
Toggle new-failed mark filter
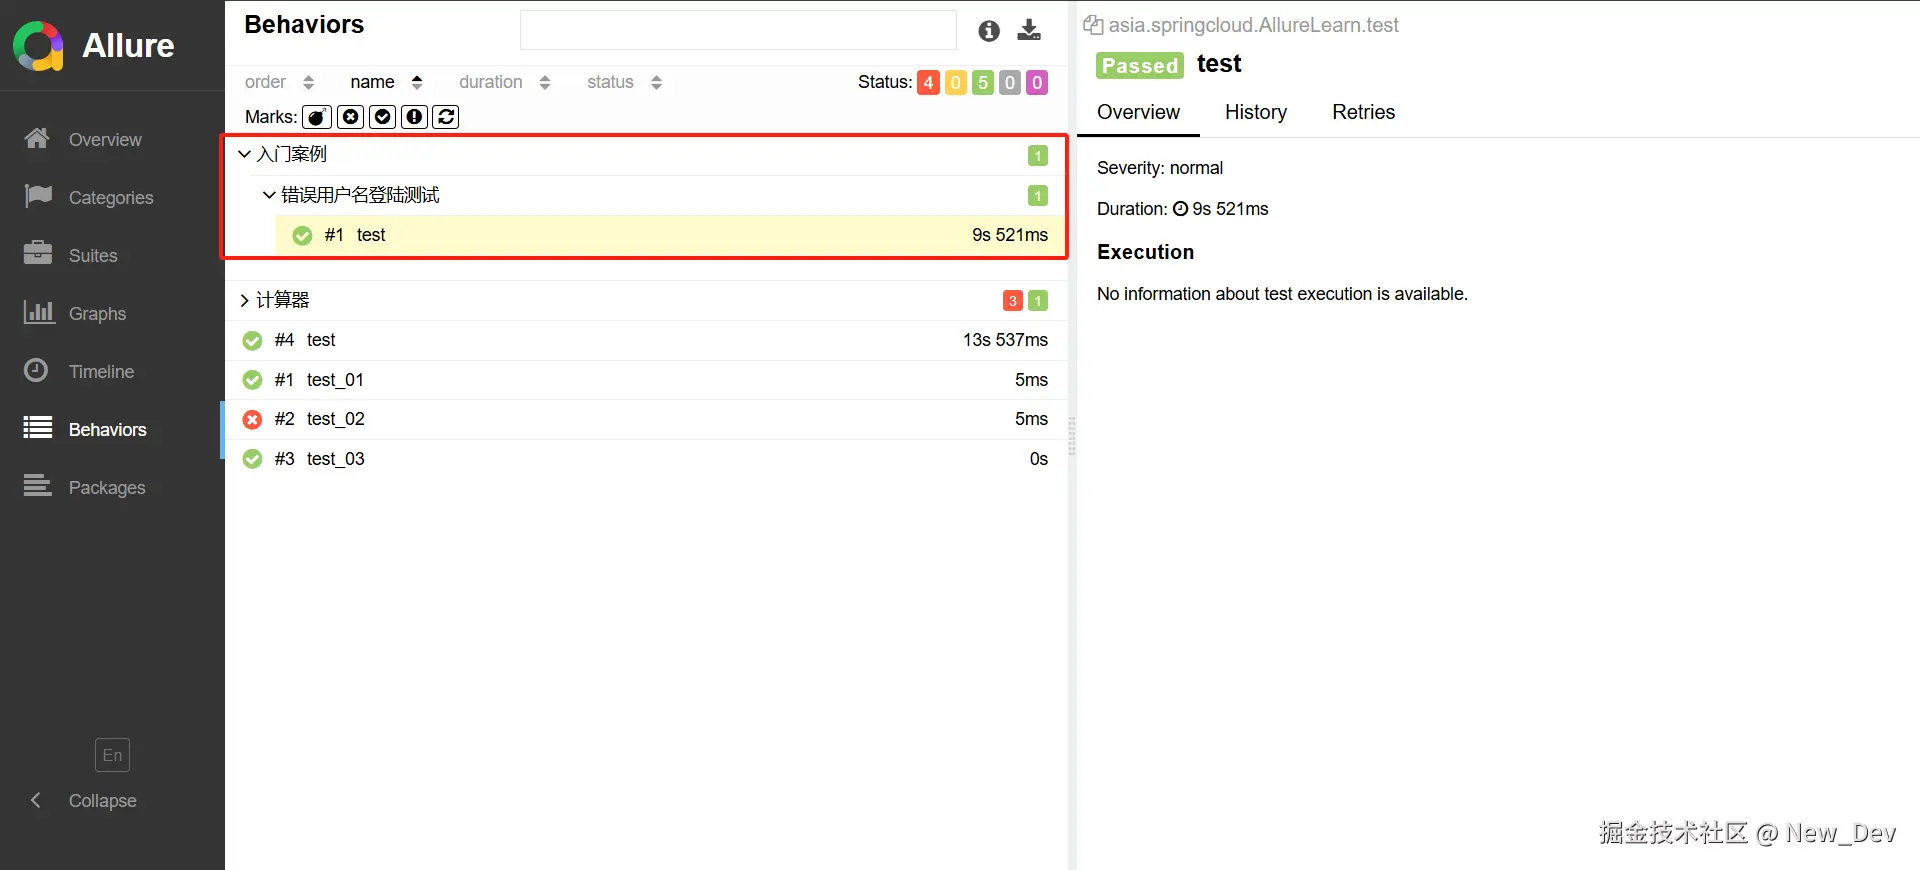click(x=351, y=117)
